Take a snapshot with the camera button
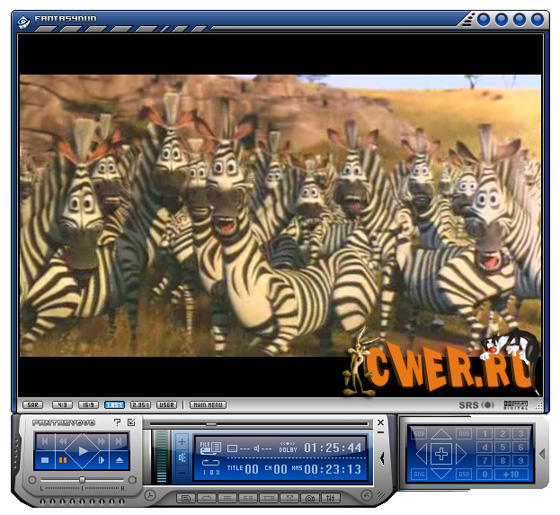 (x=310, y=498)
